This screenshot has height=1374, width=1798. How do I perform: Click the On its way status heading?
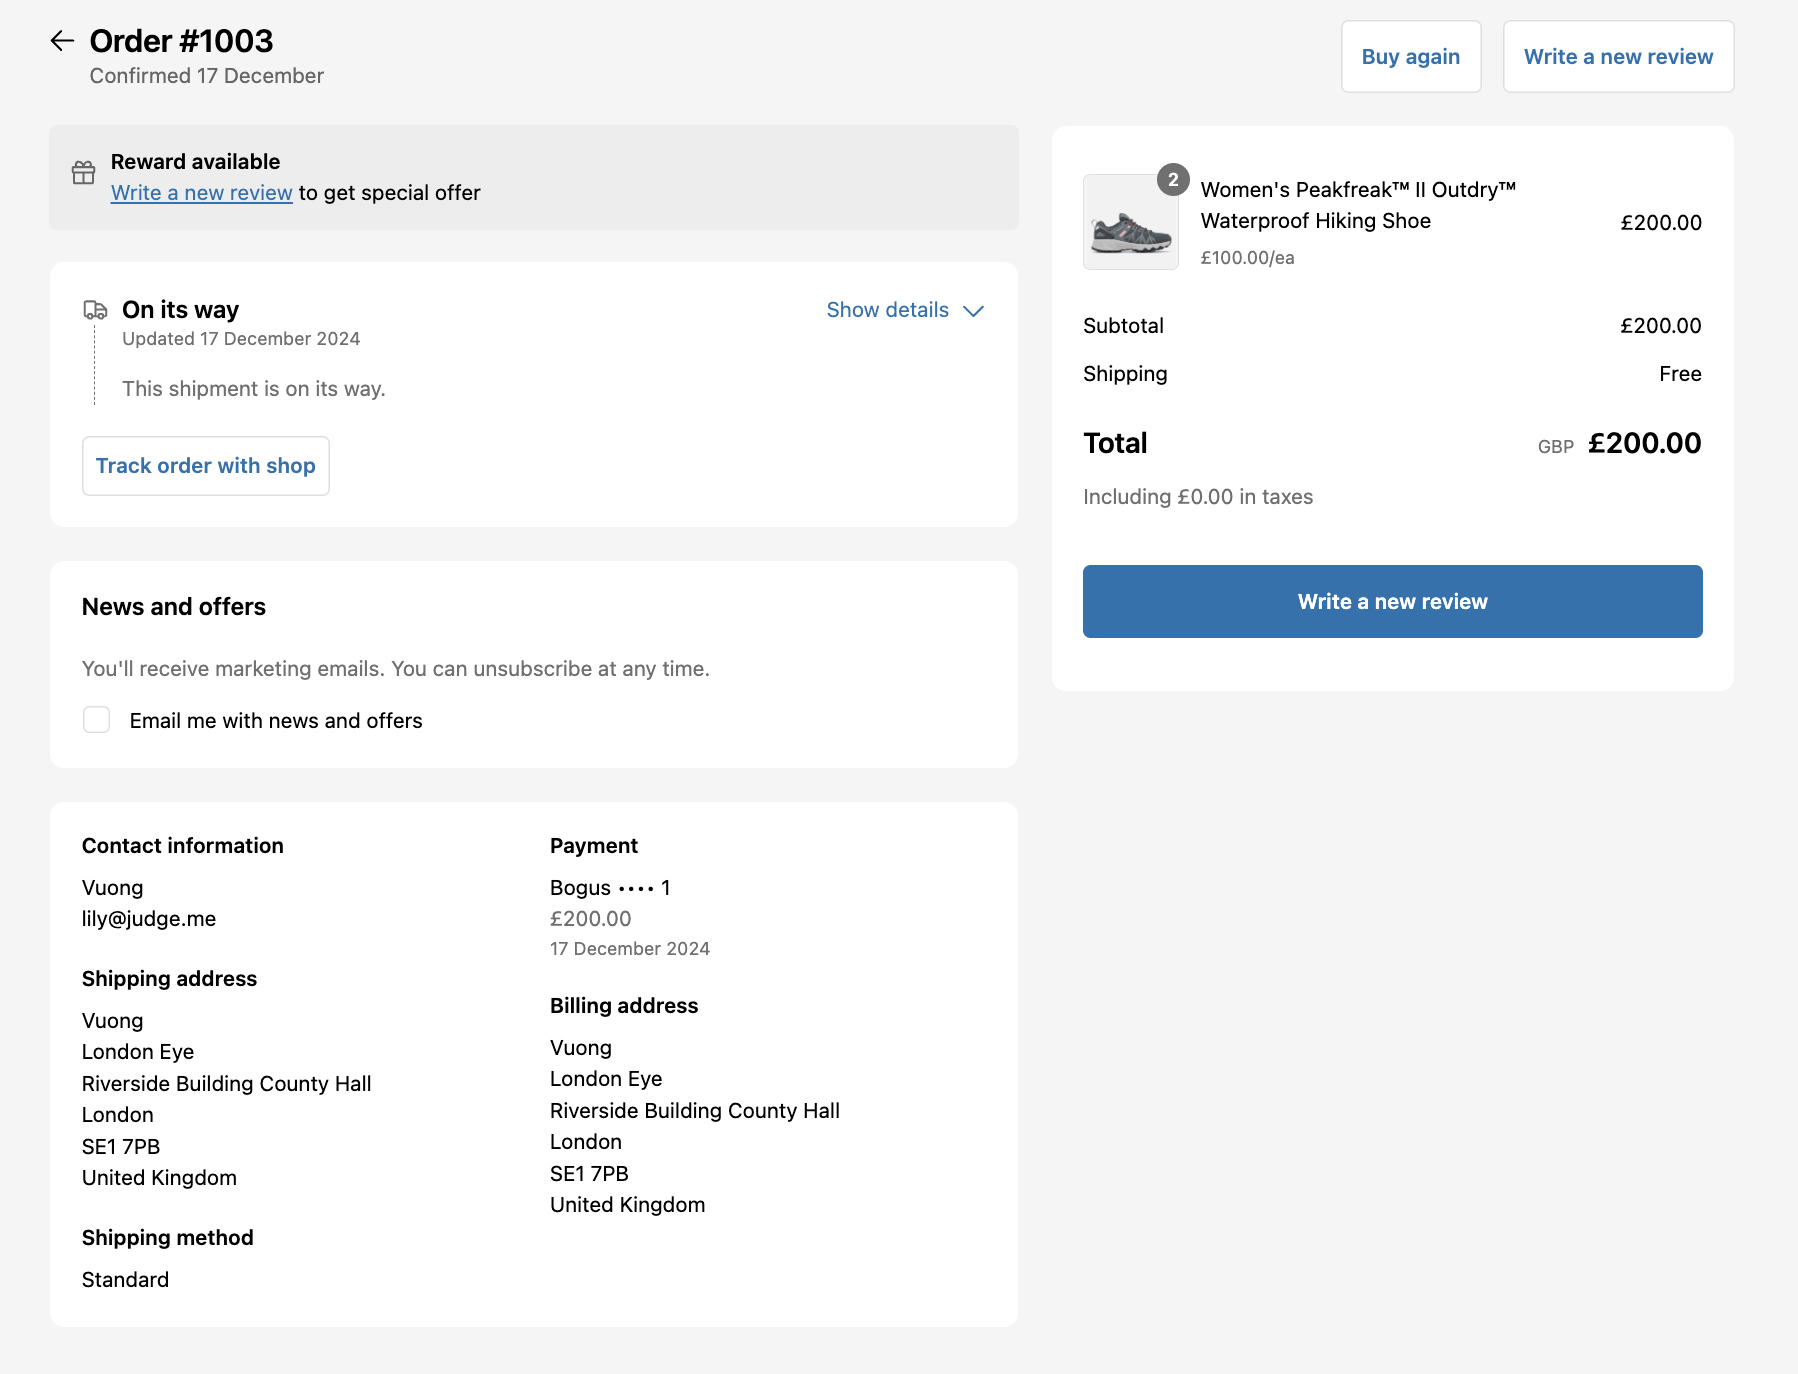point(180,310)
